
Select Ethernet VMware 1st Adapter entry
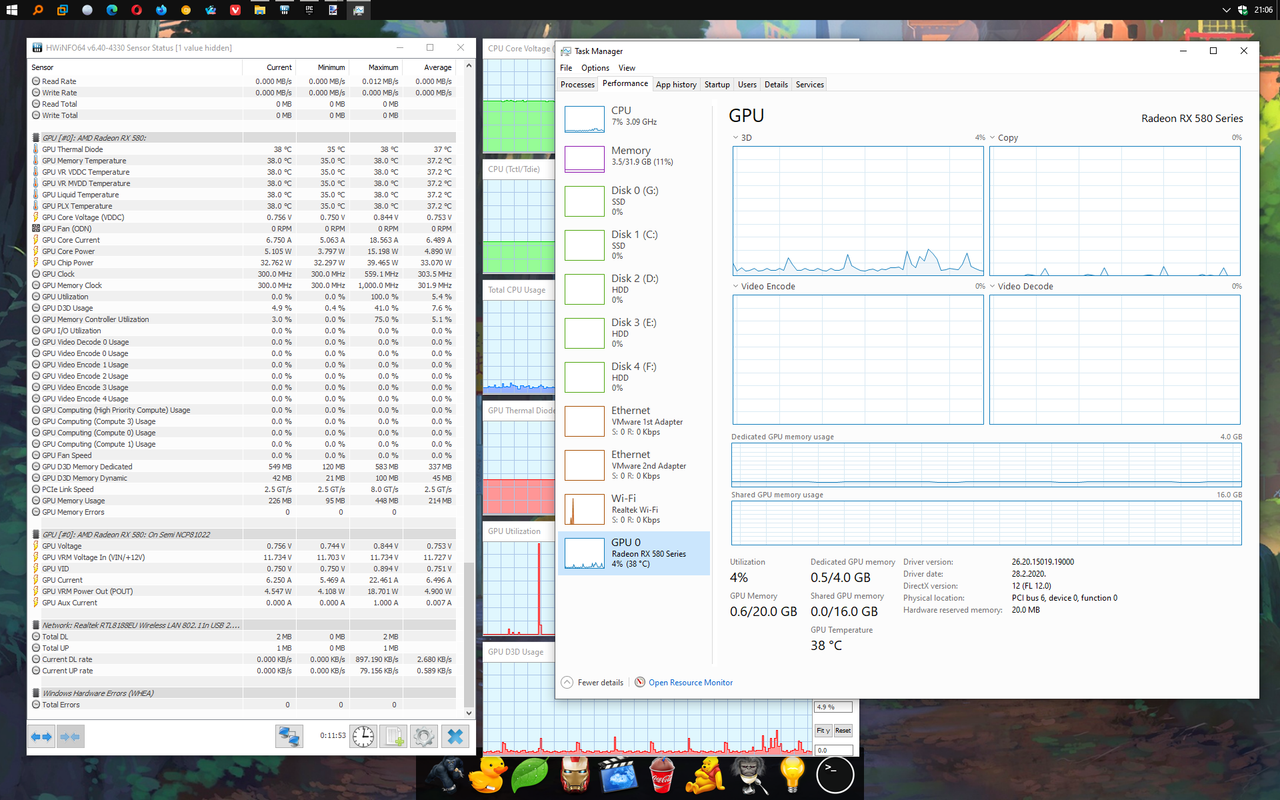[634, 420]
